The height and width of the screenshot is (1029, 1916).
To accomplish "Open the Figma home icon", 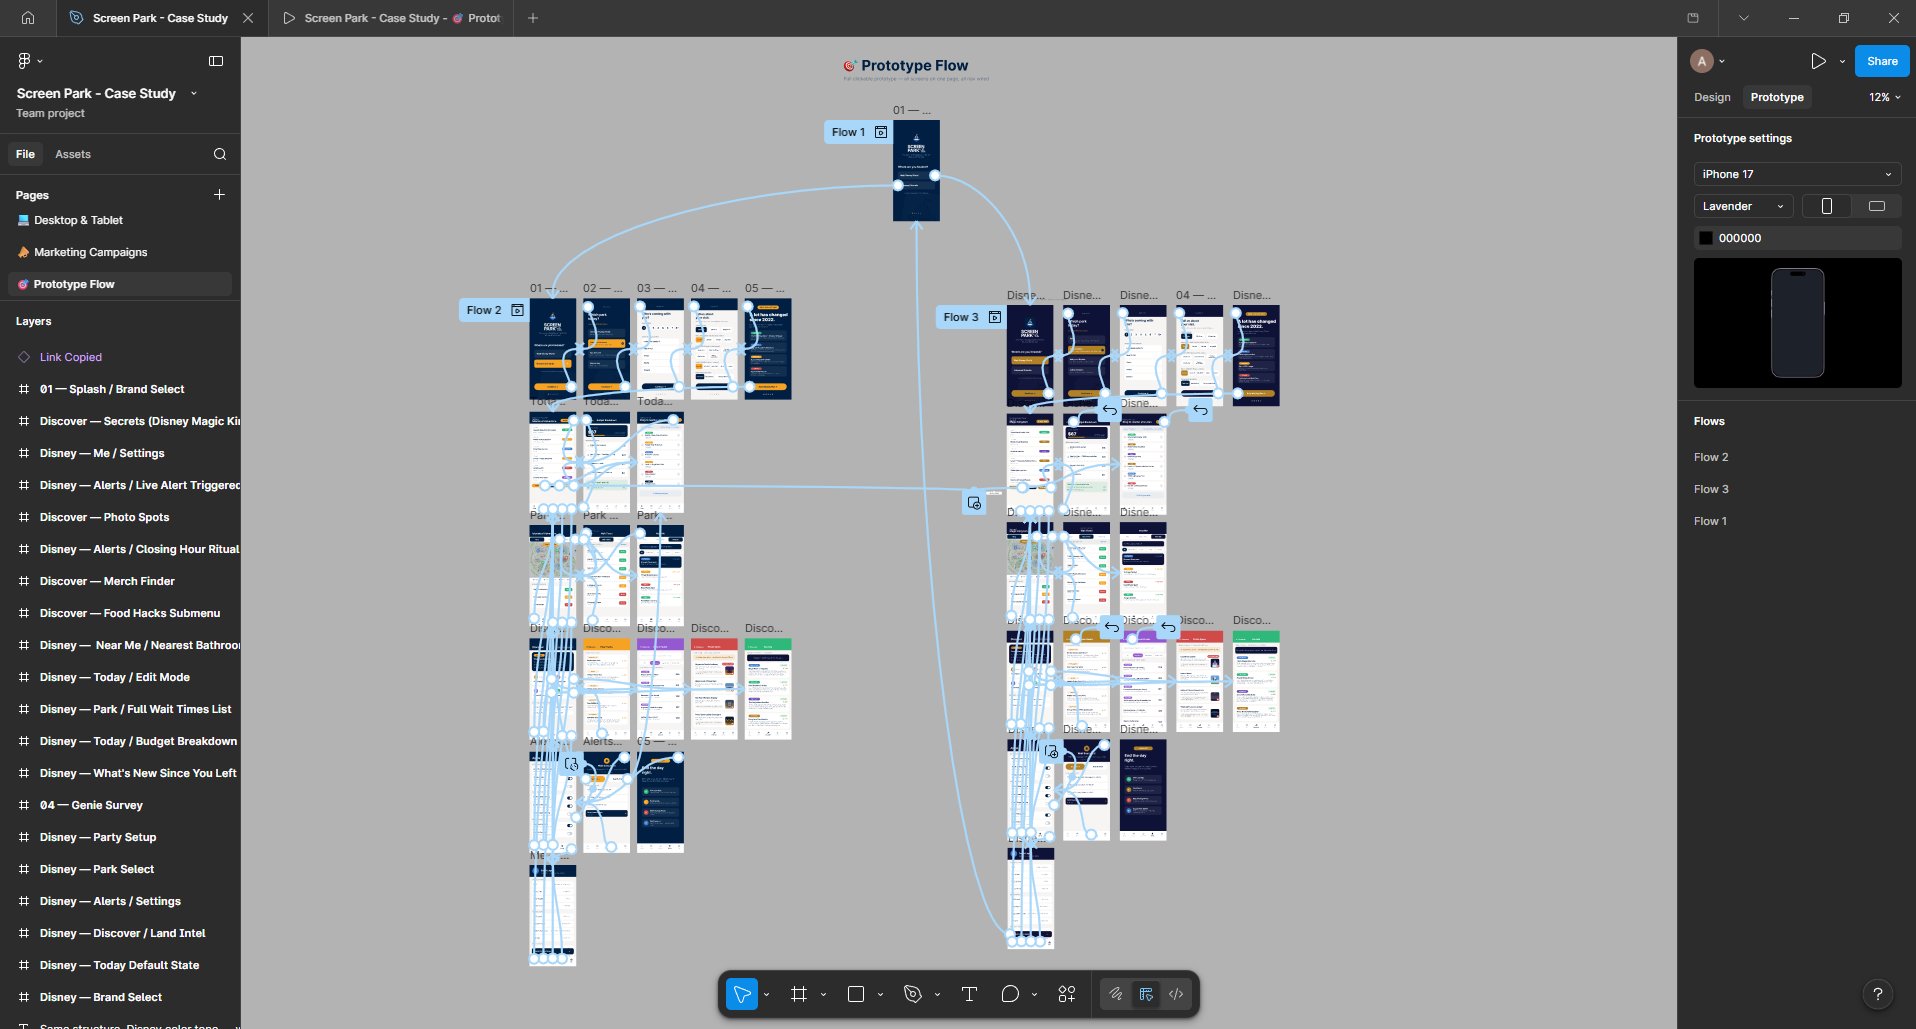I will click(x=28, y=18).
